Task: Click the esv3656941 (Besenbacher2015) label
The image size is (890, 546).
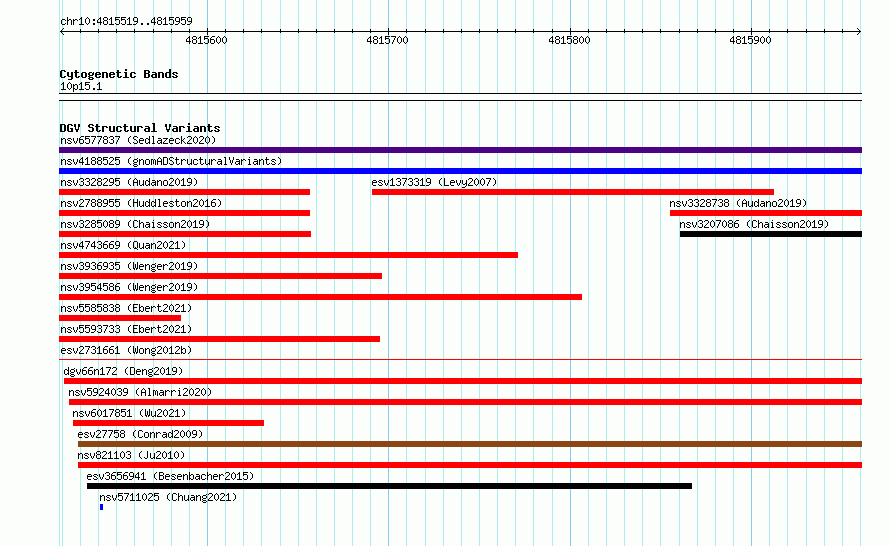Action: [170, 476]
